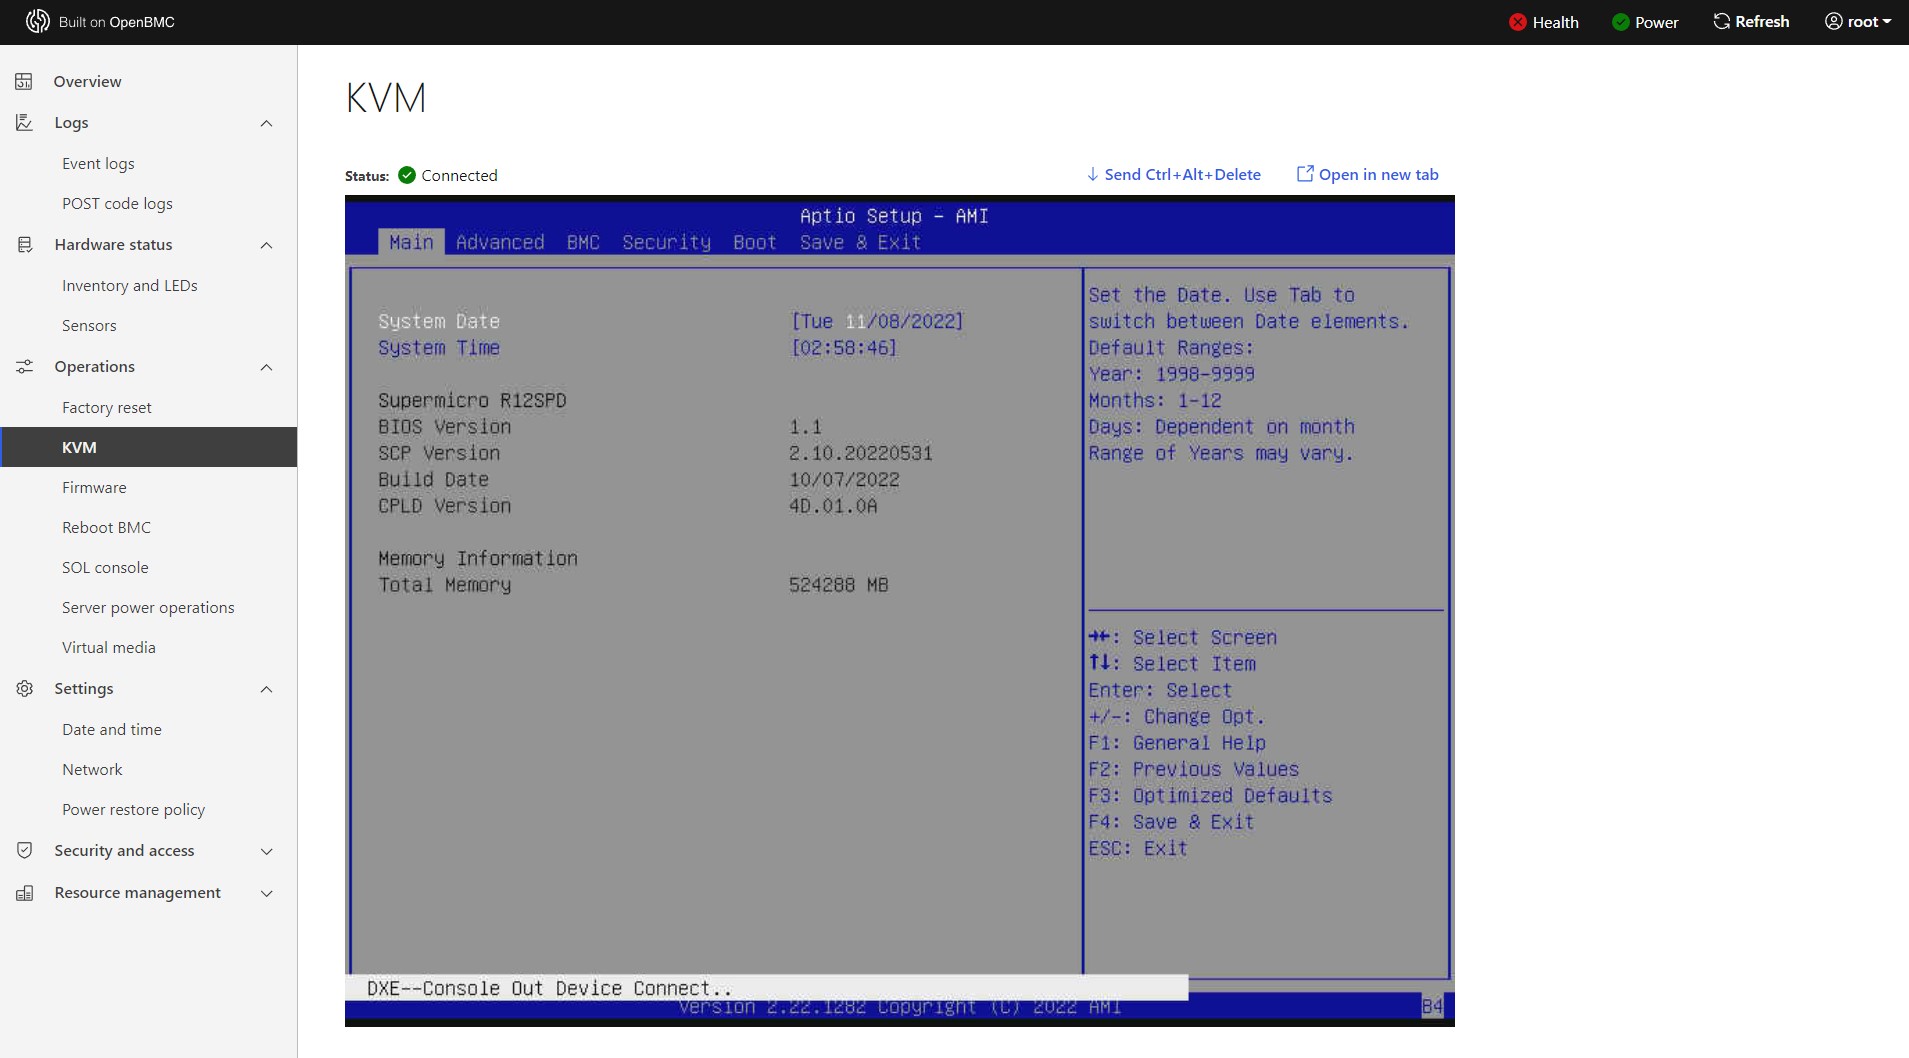1909x1058 pixels.
Task: Click the Refresh circular arrow icon
Action: (x=1721, y=21)
